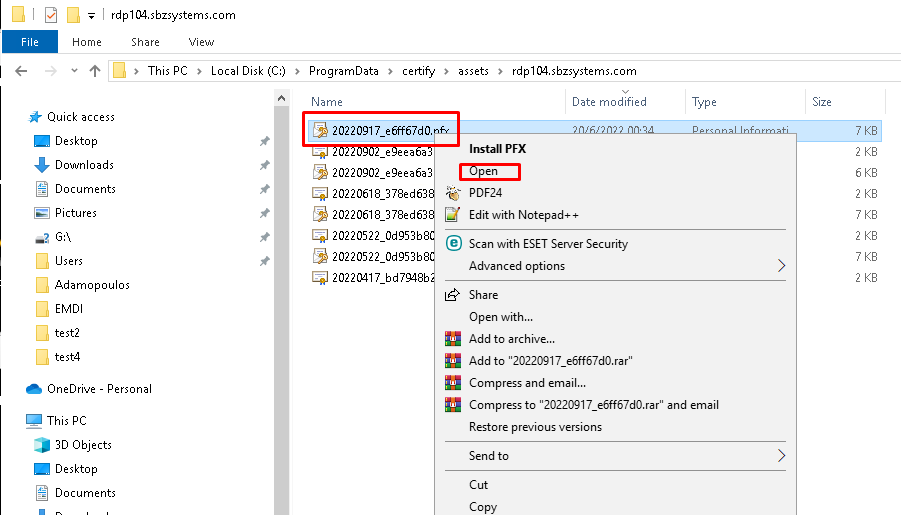901x515 pixels.
Task: Open the quick access toolbar customize dropdown
Action: [92, 16]
